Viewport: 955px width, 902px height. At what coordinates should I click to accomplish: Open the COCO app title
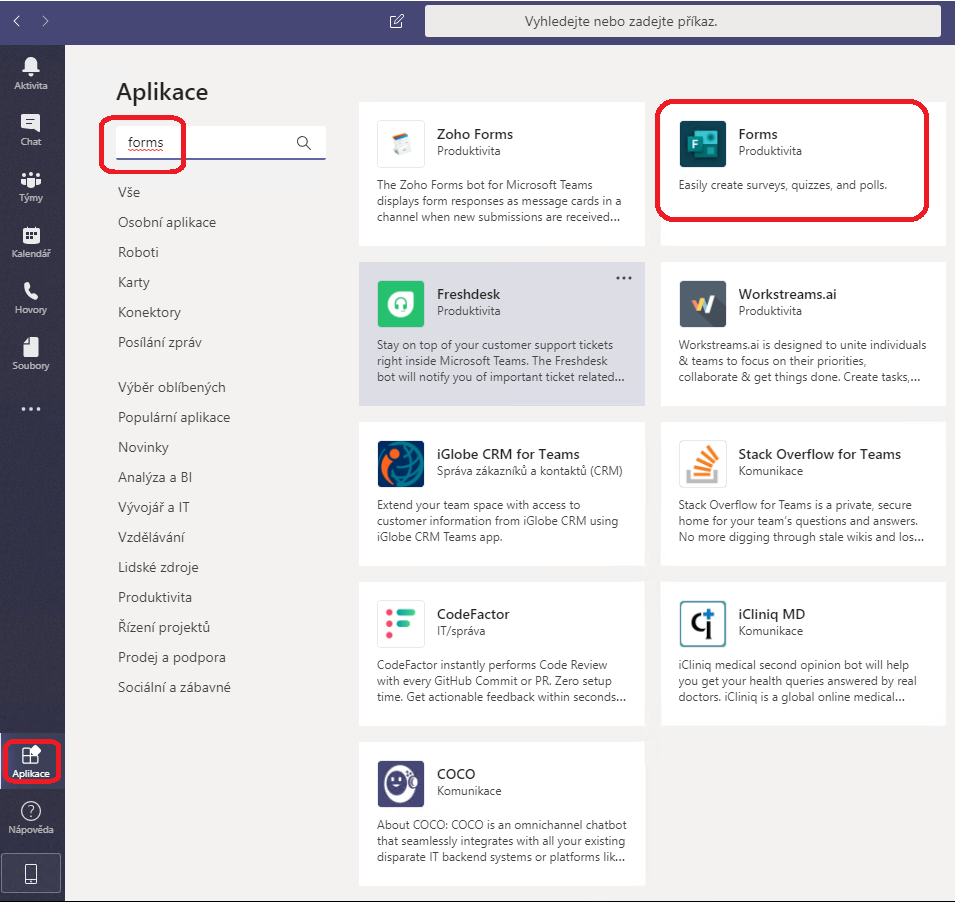[456, 774]
